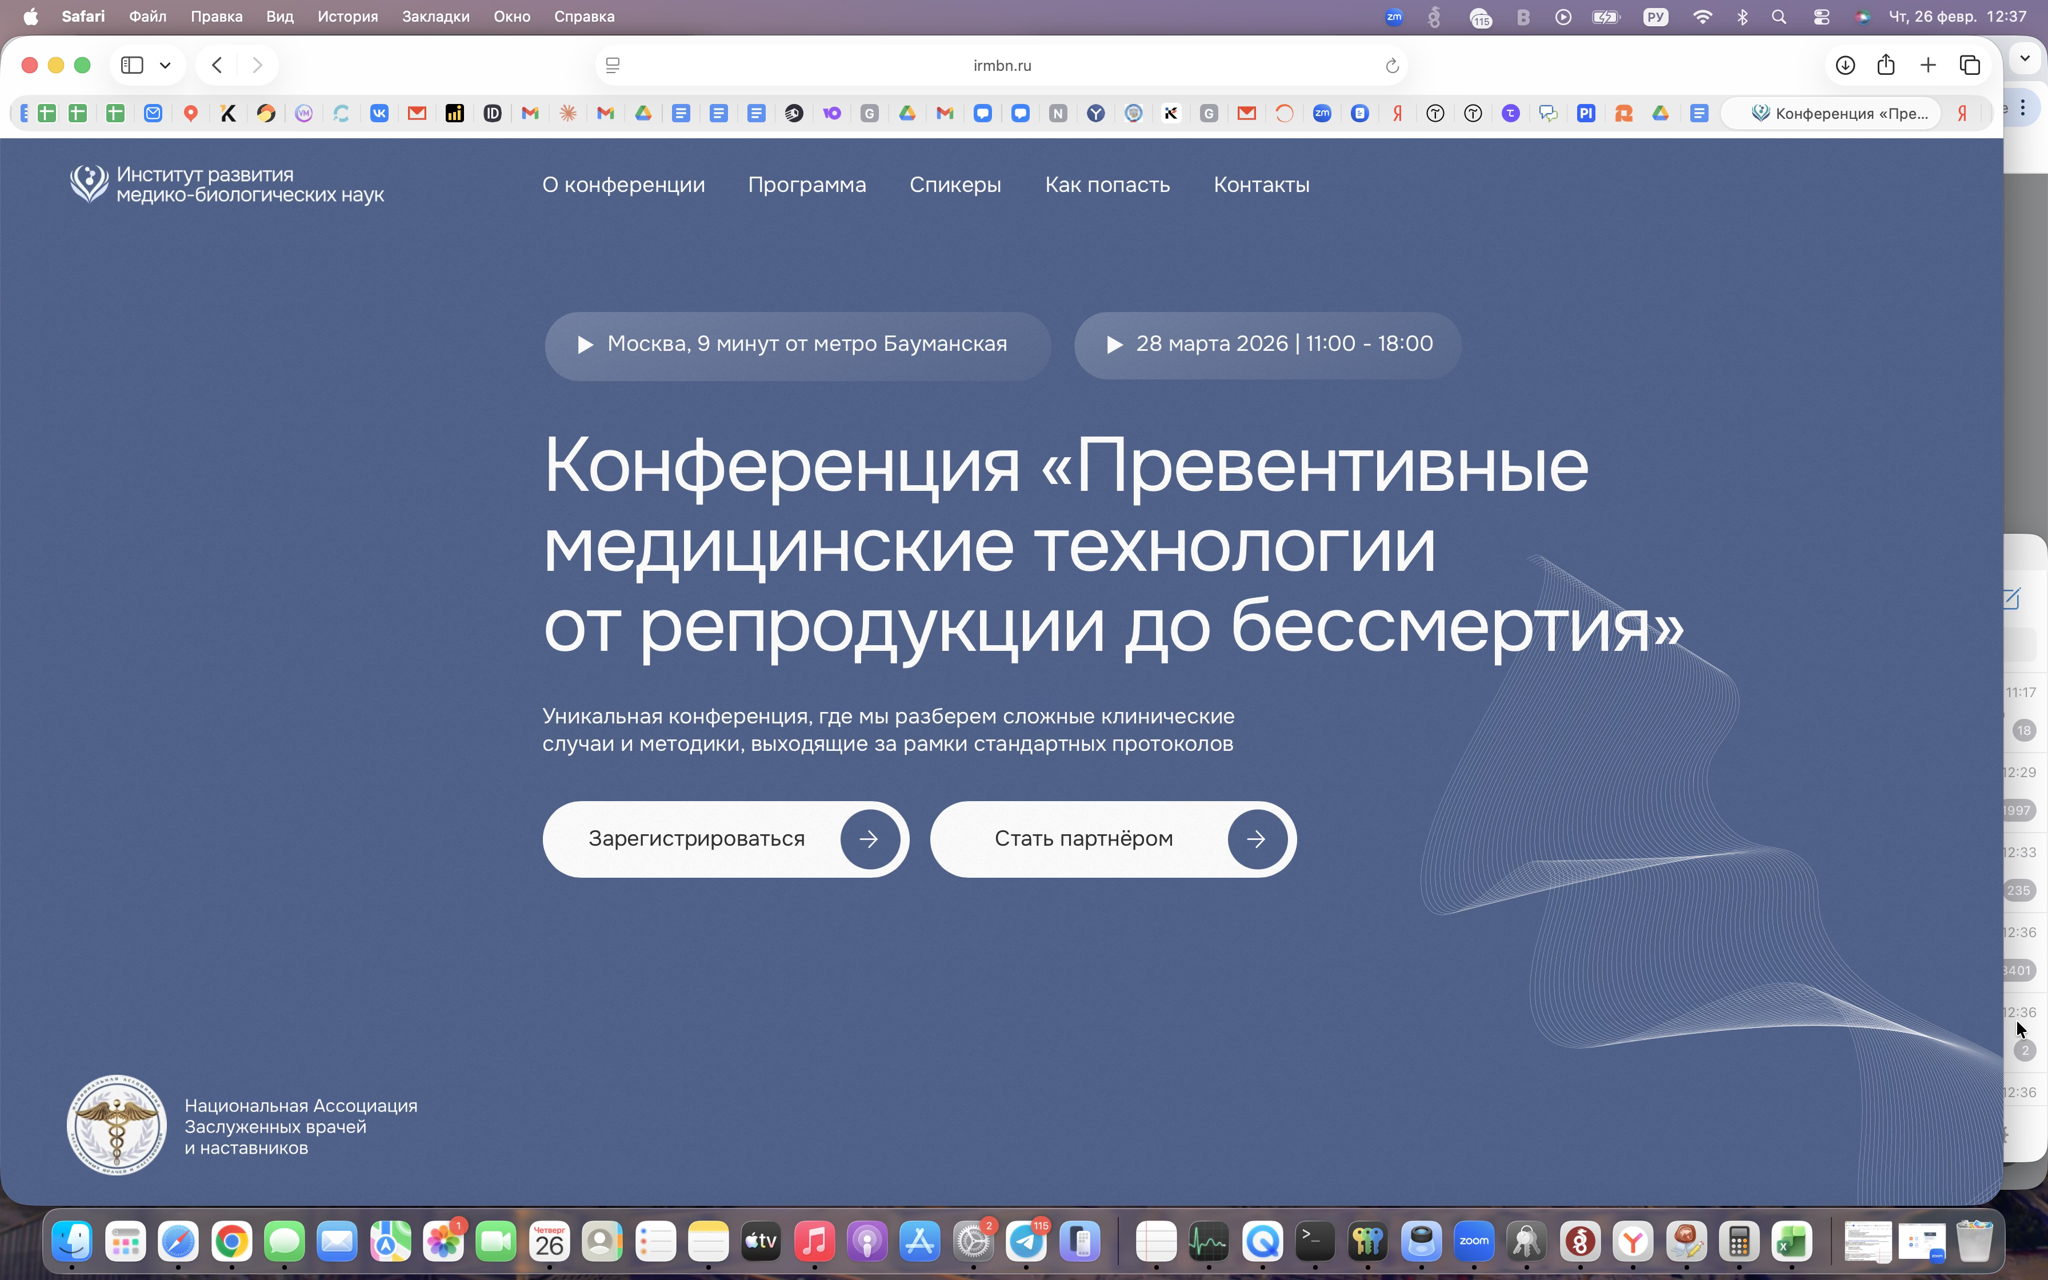This screenshot has width=2048, height=1280.
Task: Open the Google Maps bookmark
Action: [x=190, y=113]
